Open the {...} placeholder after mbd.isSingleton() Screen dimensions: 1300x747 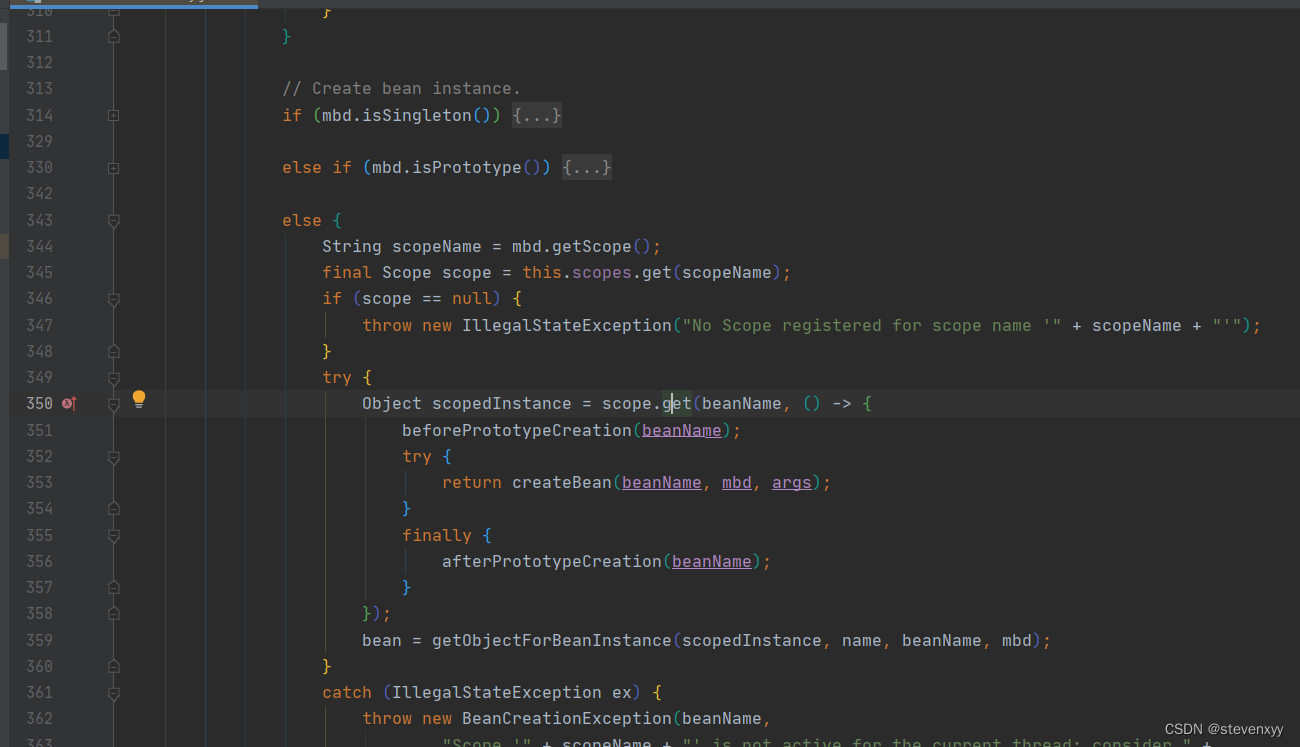(x=537, y=115)
